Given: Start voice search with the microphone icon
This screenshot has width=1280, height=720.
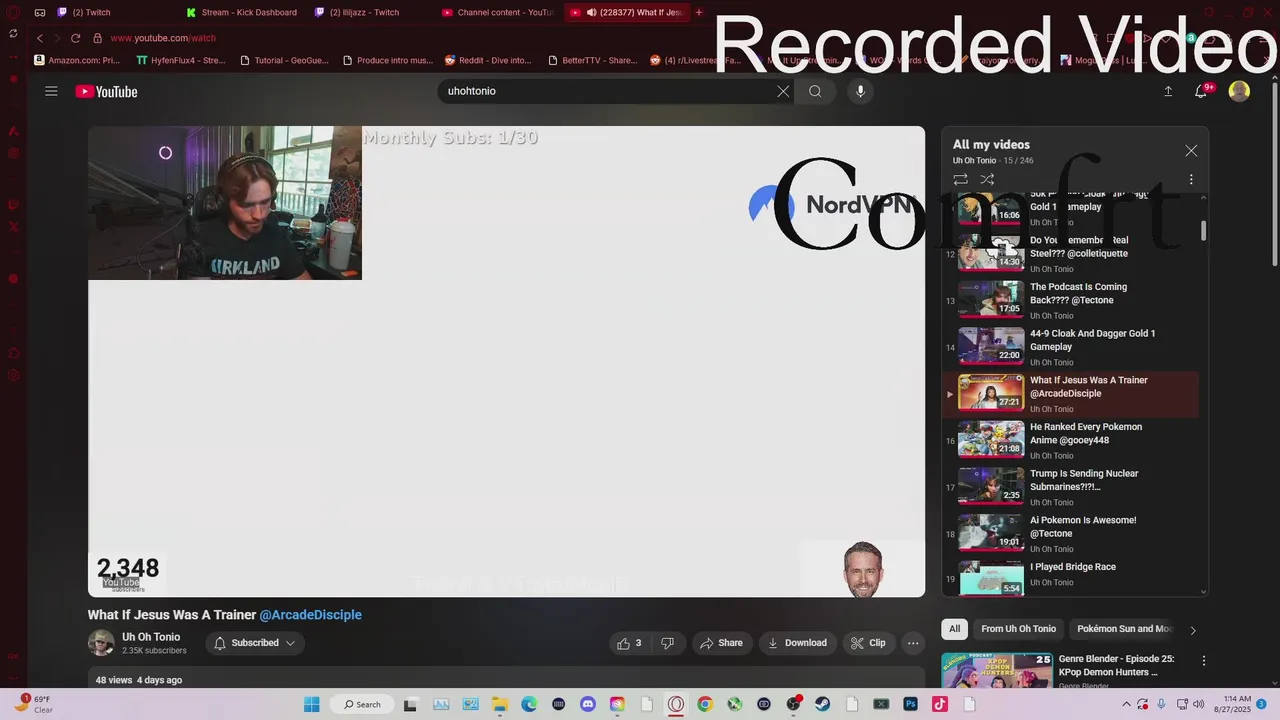Looking at the screenshot, I should tap(860, 91).
